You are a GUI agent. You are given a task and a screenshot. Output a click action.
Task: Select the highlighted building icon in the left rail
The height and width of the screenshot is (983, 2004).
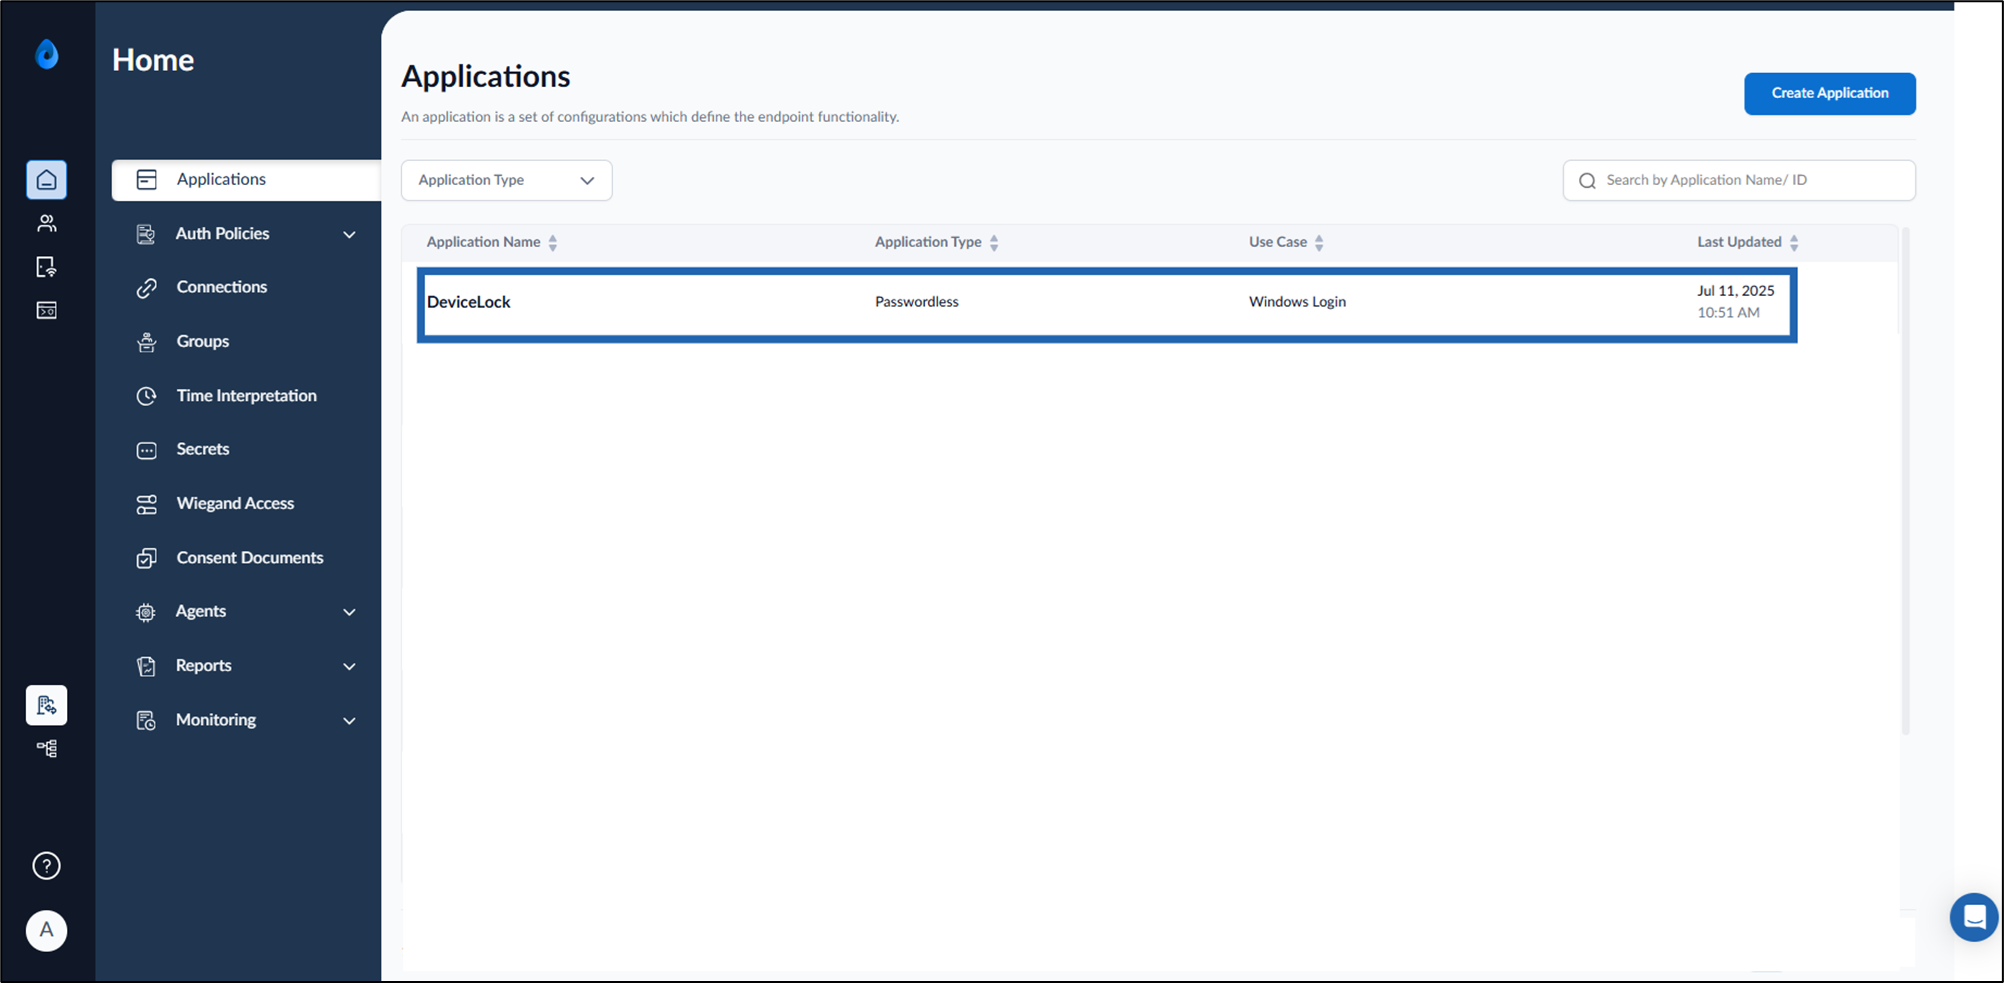pos(46,705)
